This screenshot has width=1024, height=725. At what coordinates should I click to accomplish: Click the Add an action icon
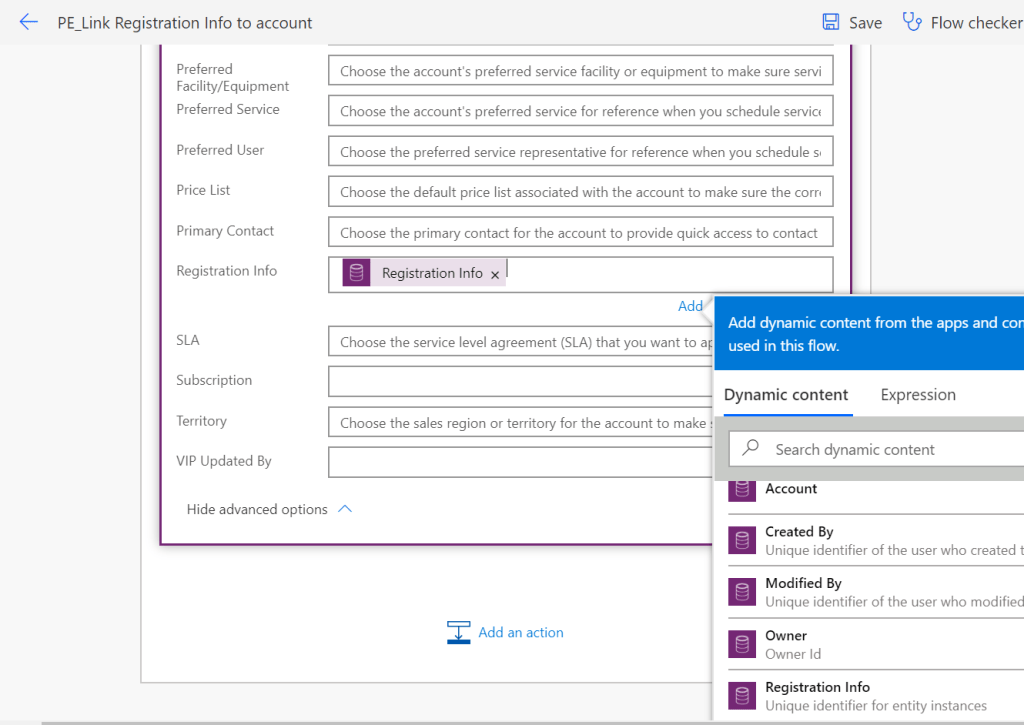(458, 632)
